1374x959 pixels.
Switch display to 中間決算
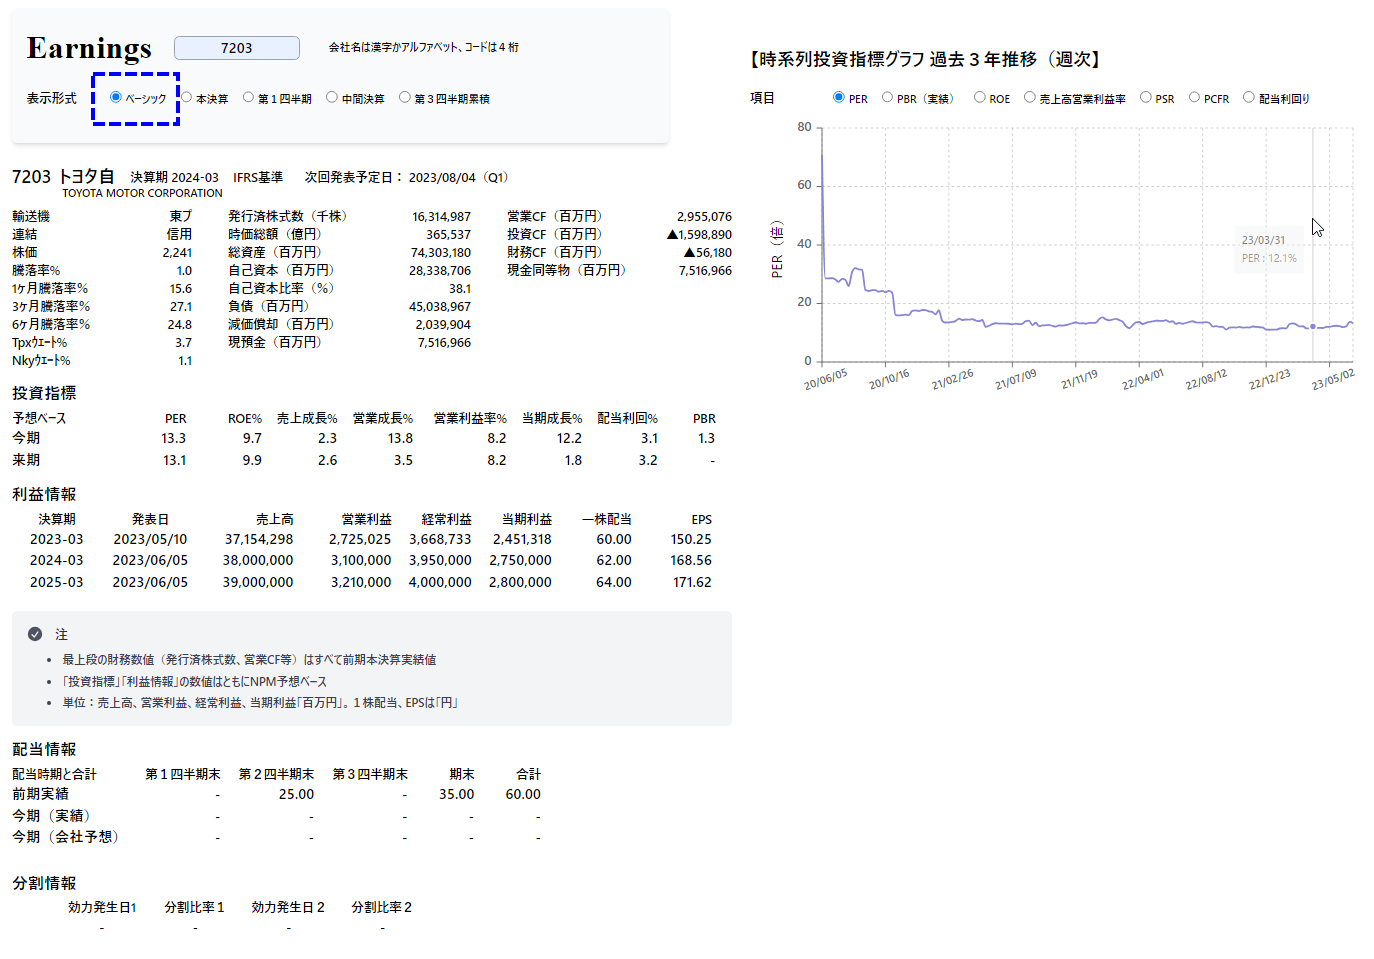click(332, 97)
